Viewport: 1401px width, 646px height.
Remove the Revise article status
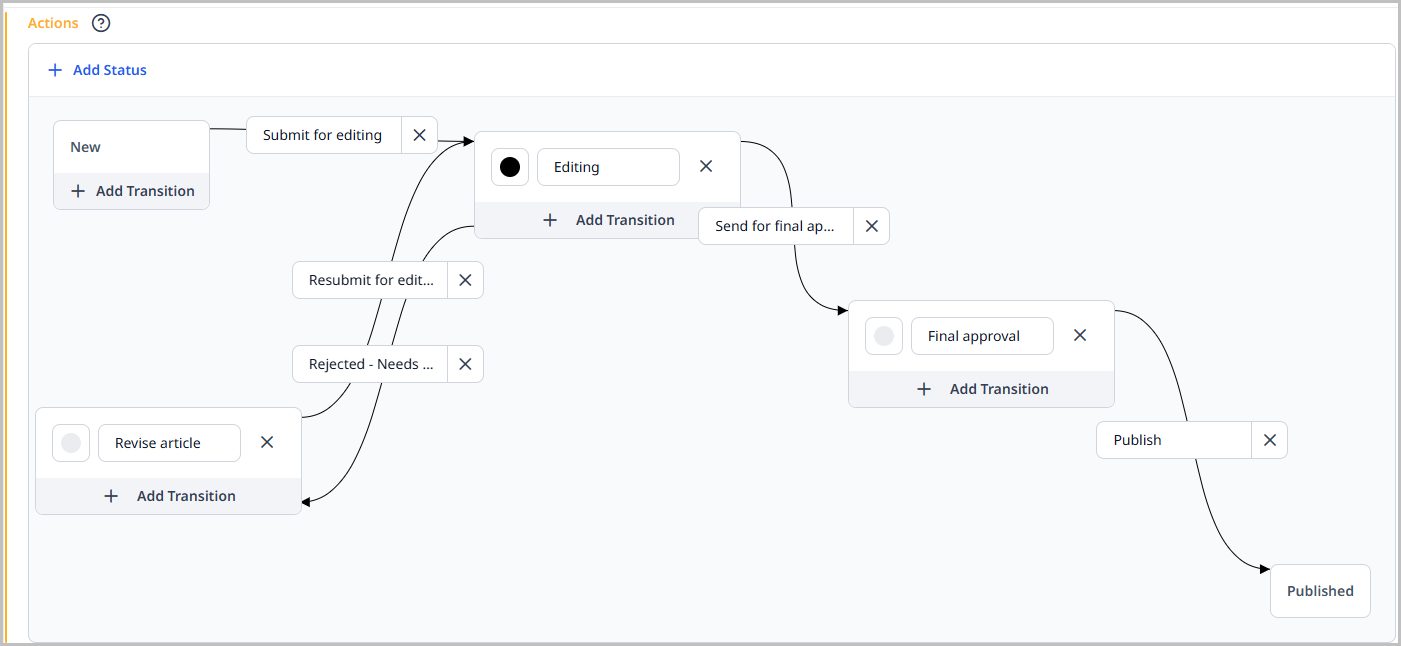point(266,441)
